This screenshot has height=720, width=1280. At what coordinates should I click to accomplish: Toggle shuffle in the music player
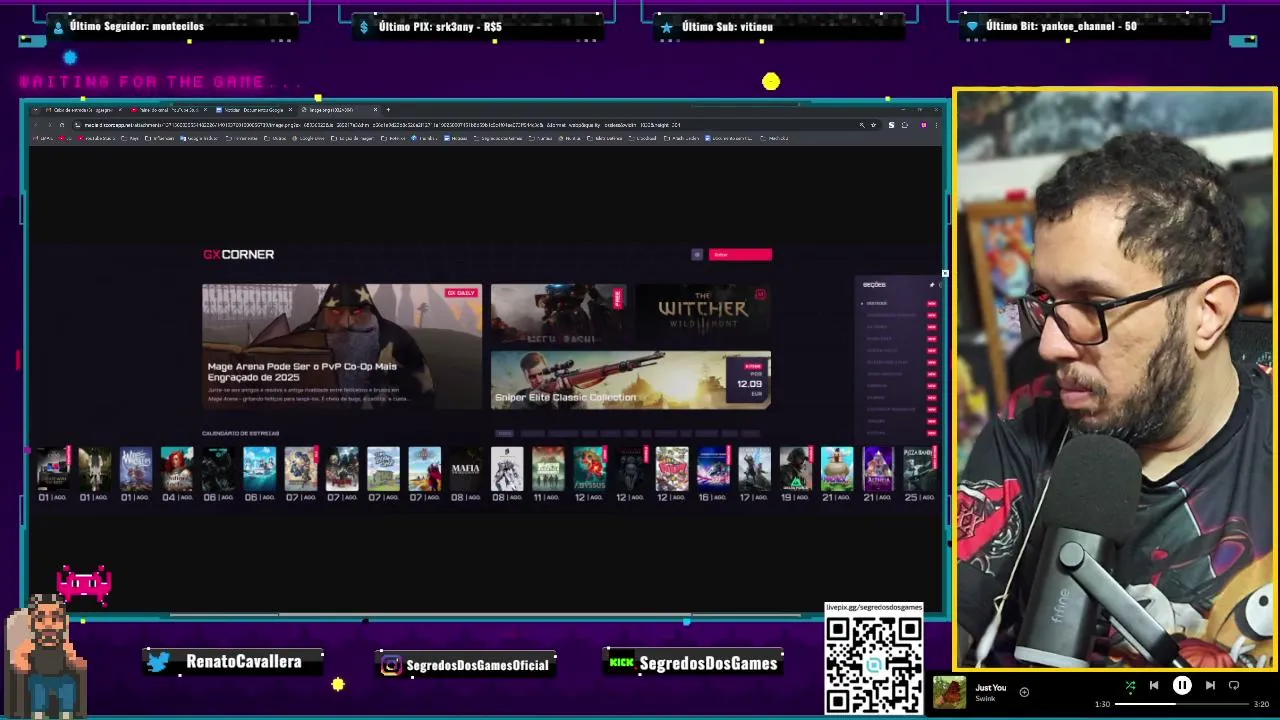[x=1130, y=685]
